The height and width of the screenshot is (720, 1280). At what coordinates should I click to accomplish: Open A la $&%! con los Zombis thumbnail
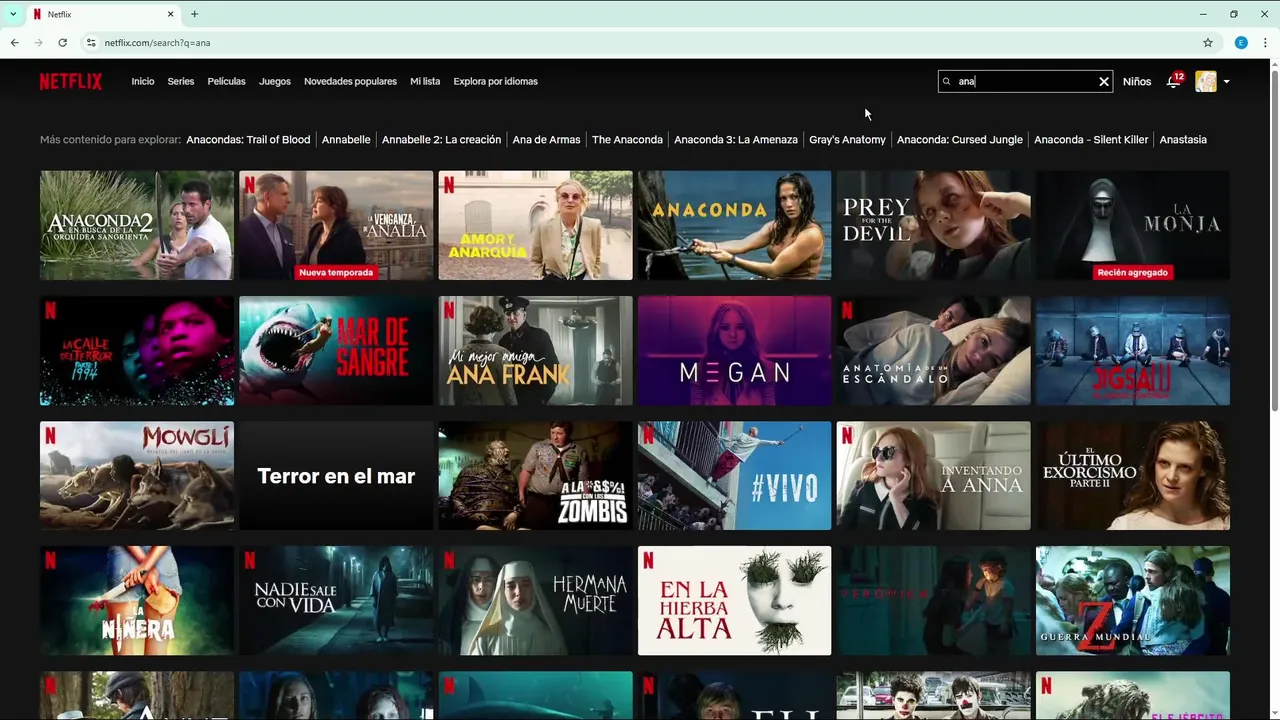coord(535,475)
